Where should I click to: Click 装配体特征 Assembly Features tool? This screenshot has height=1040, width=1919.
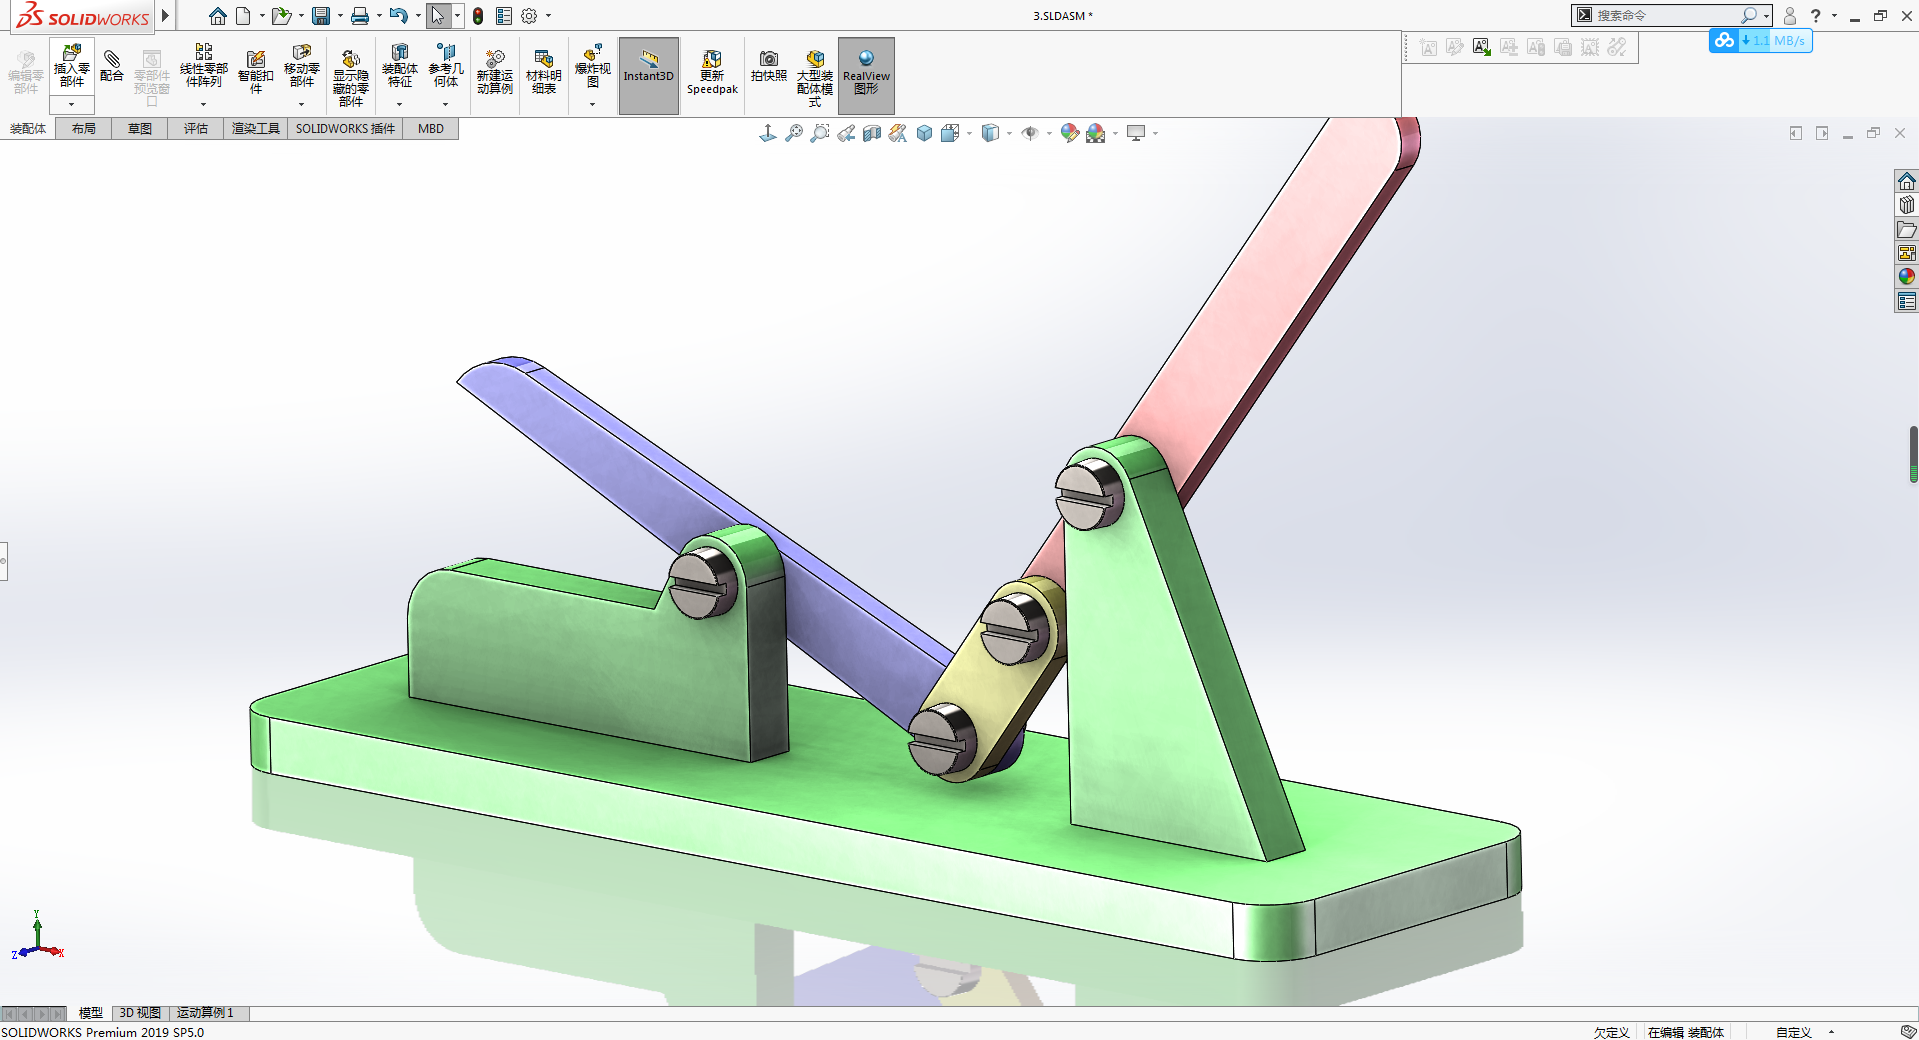coord(399,66)
